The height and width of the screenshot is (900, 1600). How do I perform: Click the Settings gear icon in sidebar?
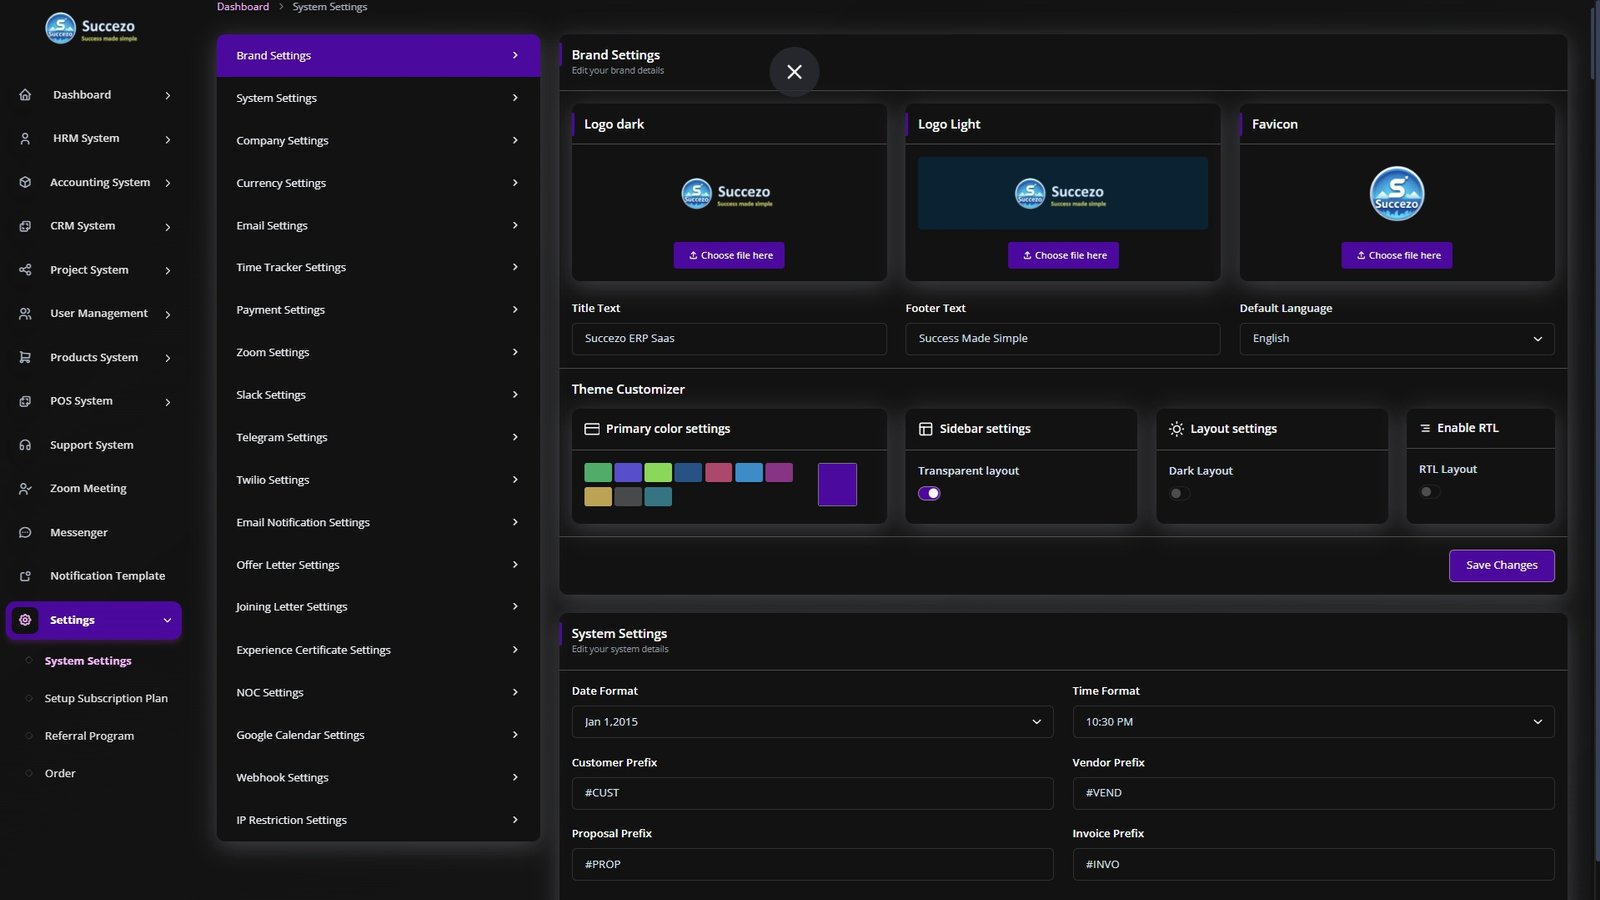click(25, 620)
